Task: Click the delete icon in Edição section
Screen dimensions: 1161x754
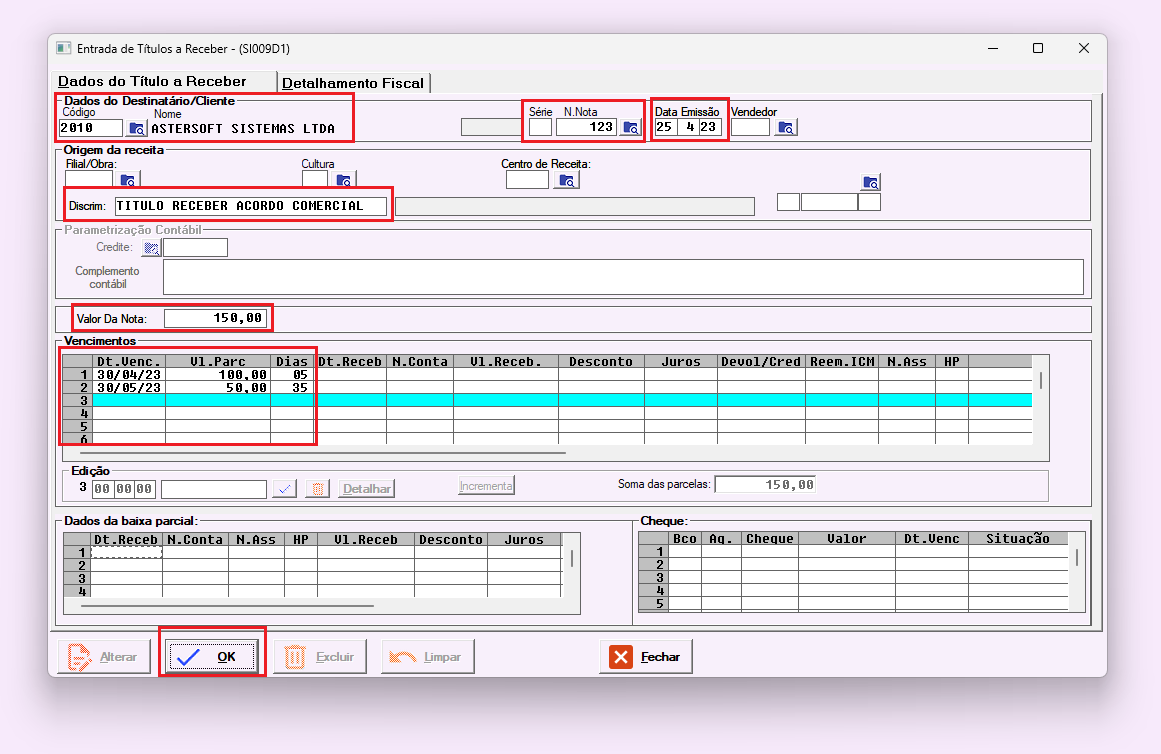Action: click(316, 488)
